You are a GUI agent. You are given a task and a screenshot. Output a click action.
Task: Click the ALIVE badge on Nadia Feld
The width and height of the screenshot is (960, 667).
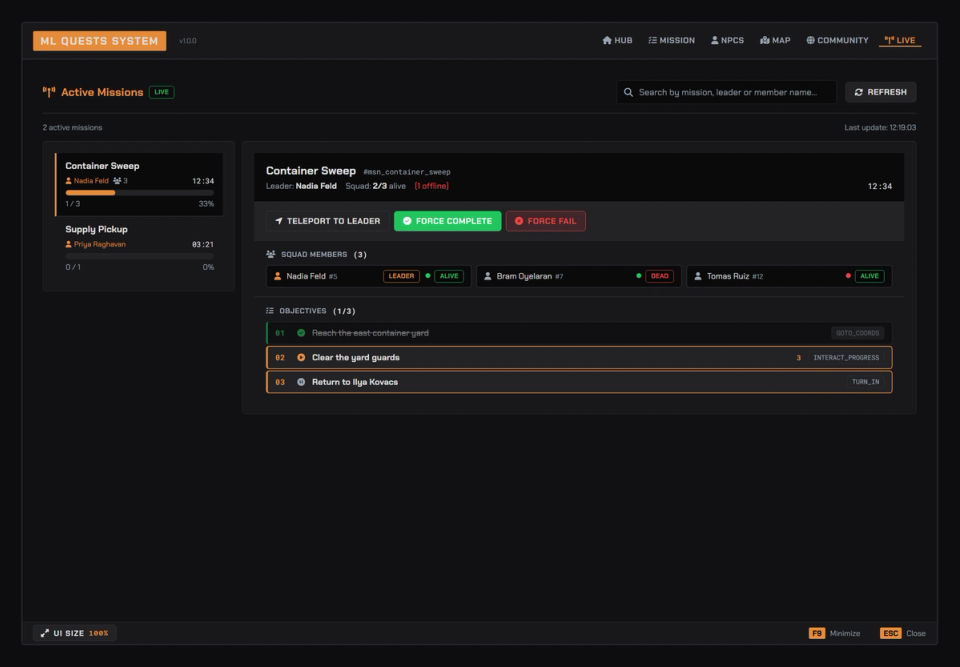[x=449, y=276]
